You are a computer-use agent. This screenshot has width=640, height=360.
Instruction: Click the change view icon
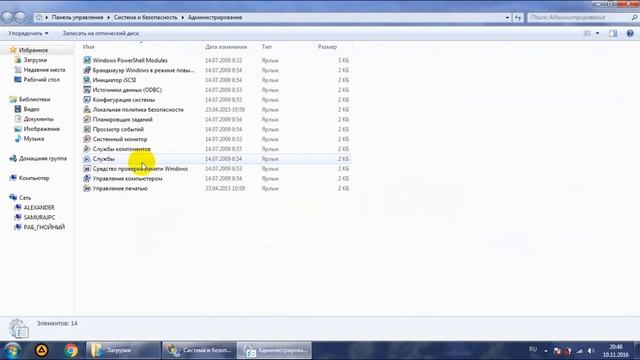(x=587, y=33)
